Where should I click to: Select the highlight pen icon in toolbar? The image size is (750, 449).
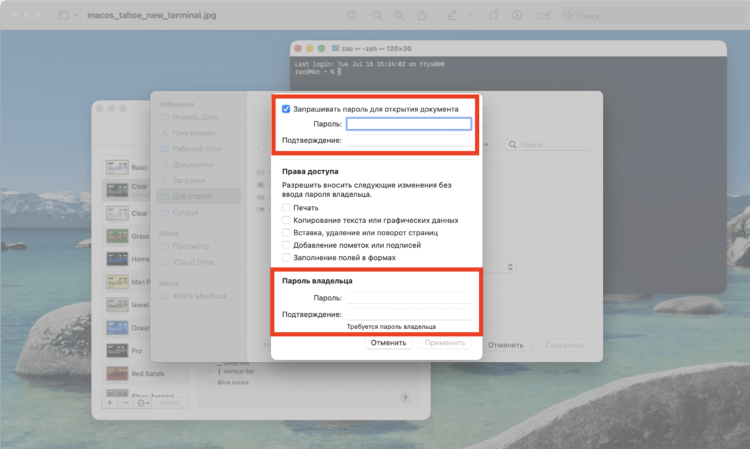click(452, 15)
